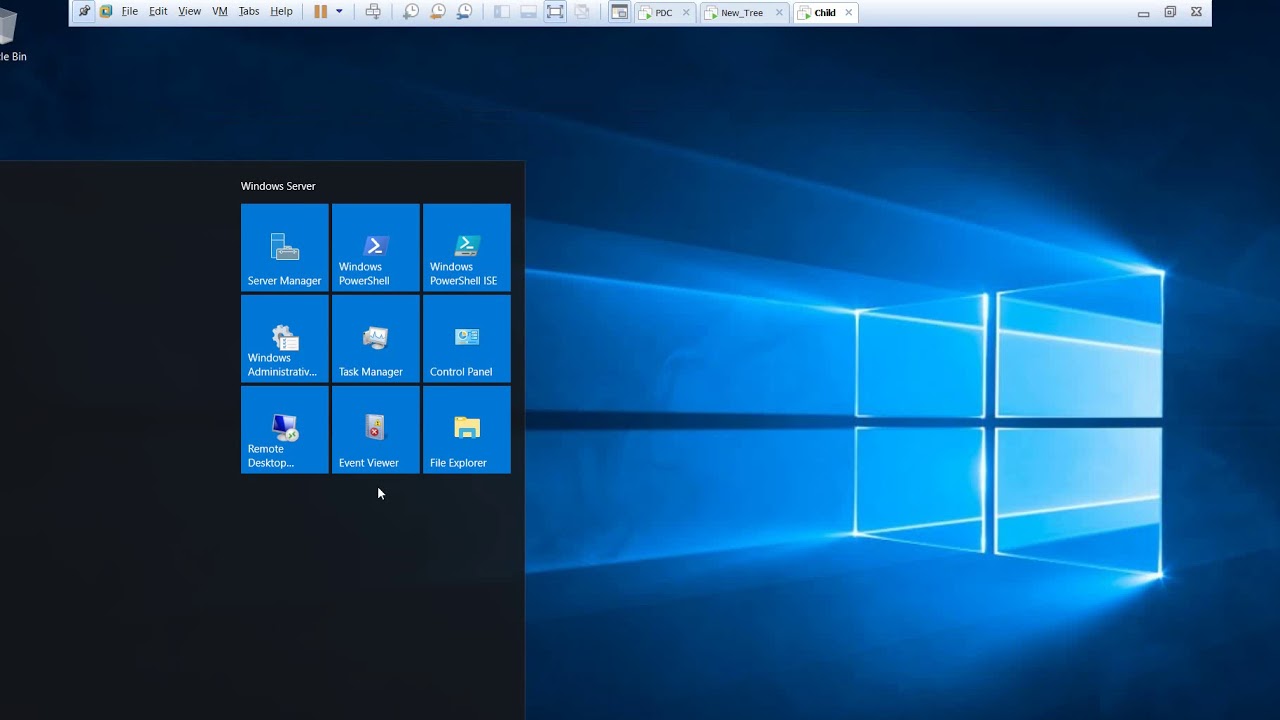This screenshot has width=1280, height=720.
Task: Click the Unity mode icon
Action: pos(581,12)
